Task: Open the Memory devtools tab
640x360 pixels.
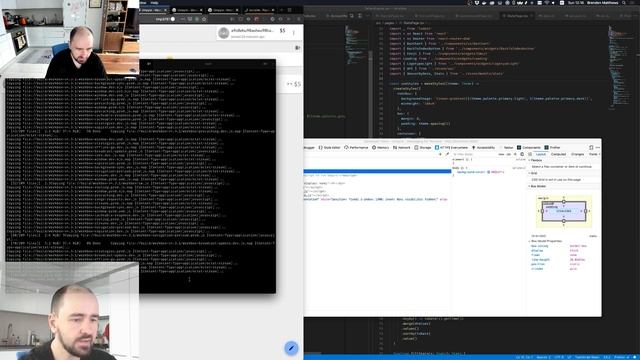Action: point(380,147)
